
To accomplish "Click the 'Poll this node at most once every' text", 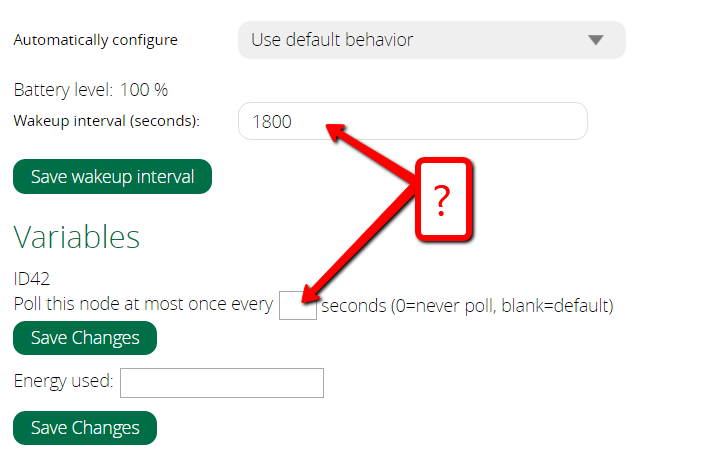I will pyautogui.click(x=143, y=305).
